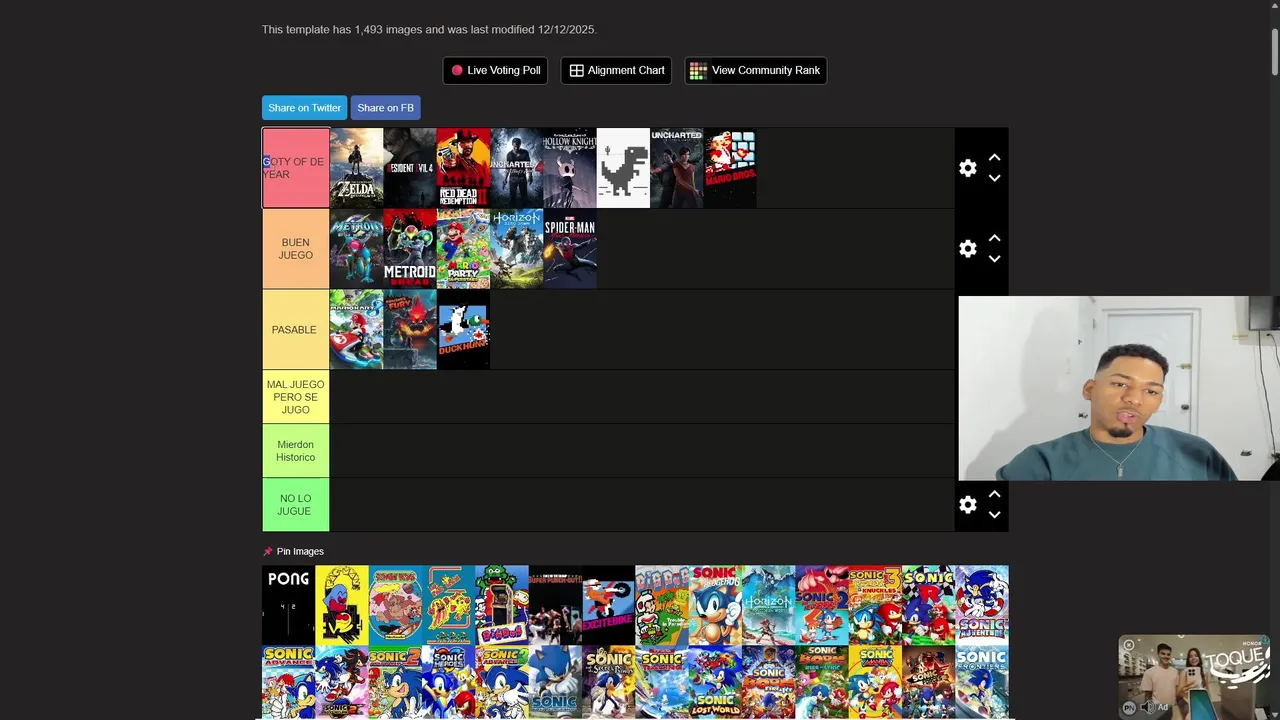The width and height of the screenshot is (1280, 720).
Task: Select the BUEN JUEGO tier label
Action: [x=295, y=249]
